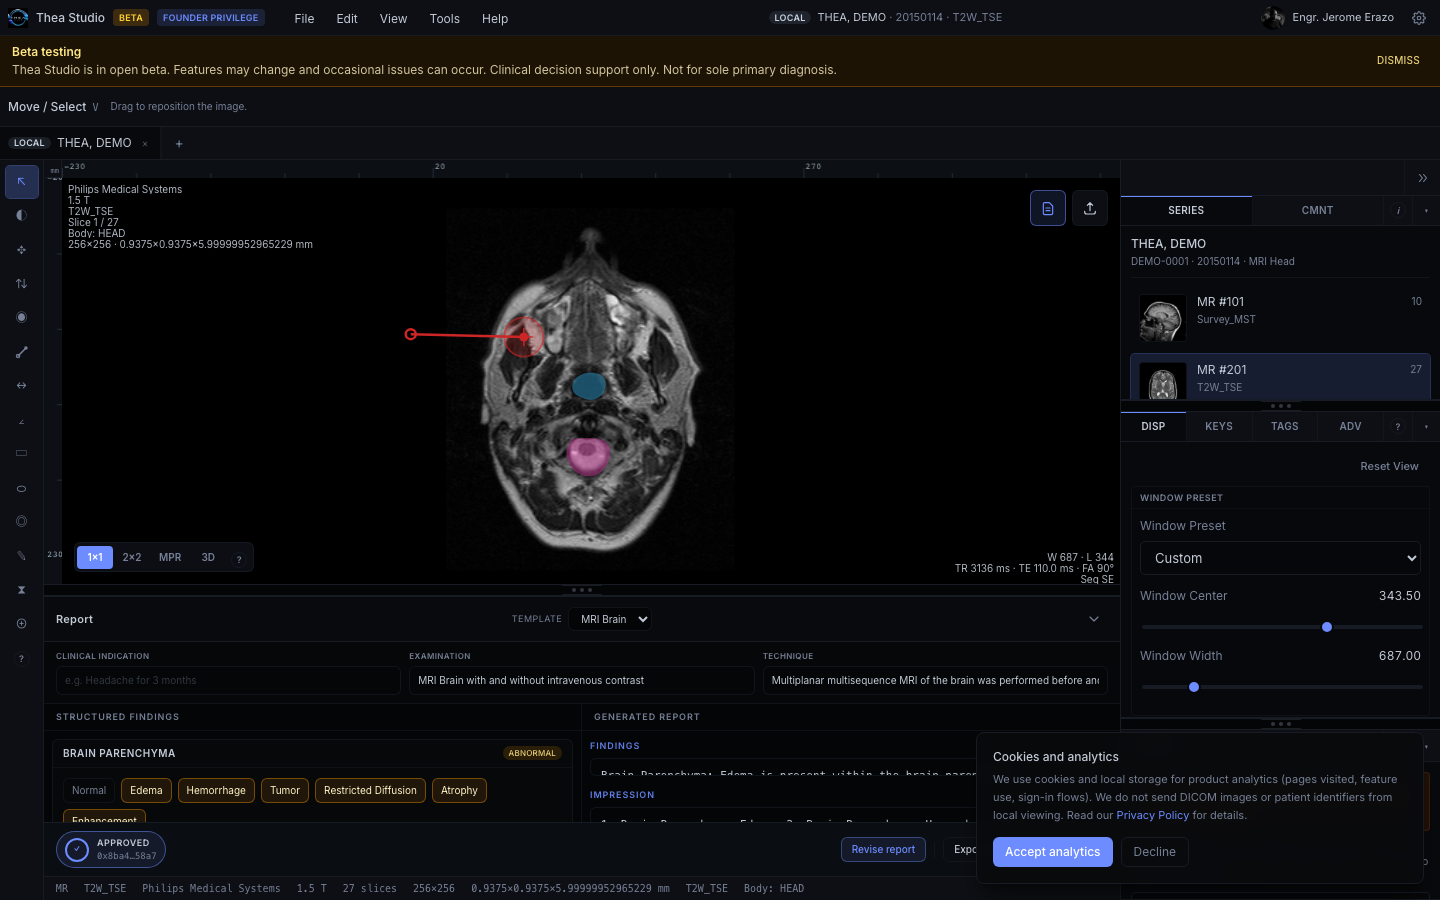This screenshot has height=900, width=1440.
Task: Toggle the Restricted Diffusion finding chip
Action: 370,790
